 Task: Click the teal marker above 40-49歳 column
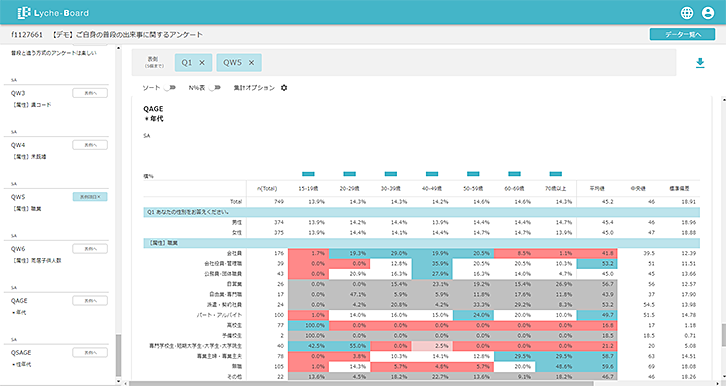(x=432, y=174)
